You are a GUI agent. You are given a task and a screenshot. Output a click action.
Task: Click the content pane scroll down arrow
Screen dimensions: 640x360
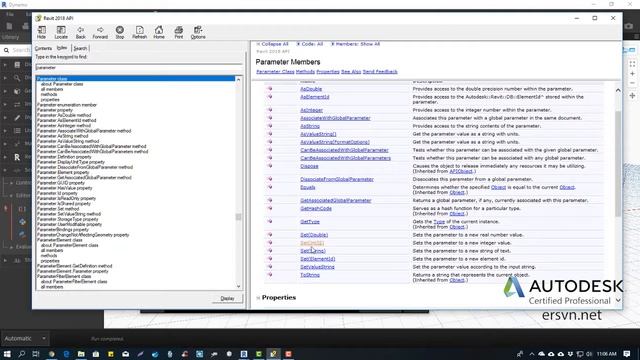click(618, 300)
